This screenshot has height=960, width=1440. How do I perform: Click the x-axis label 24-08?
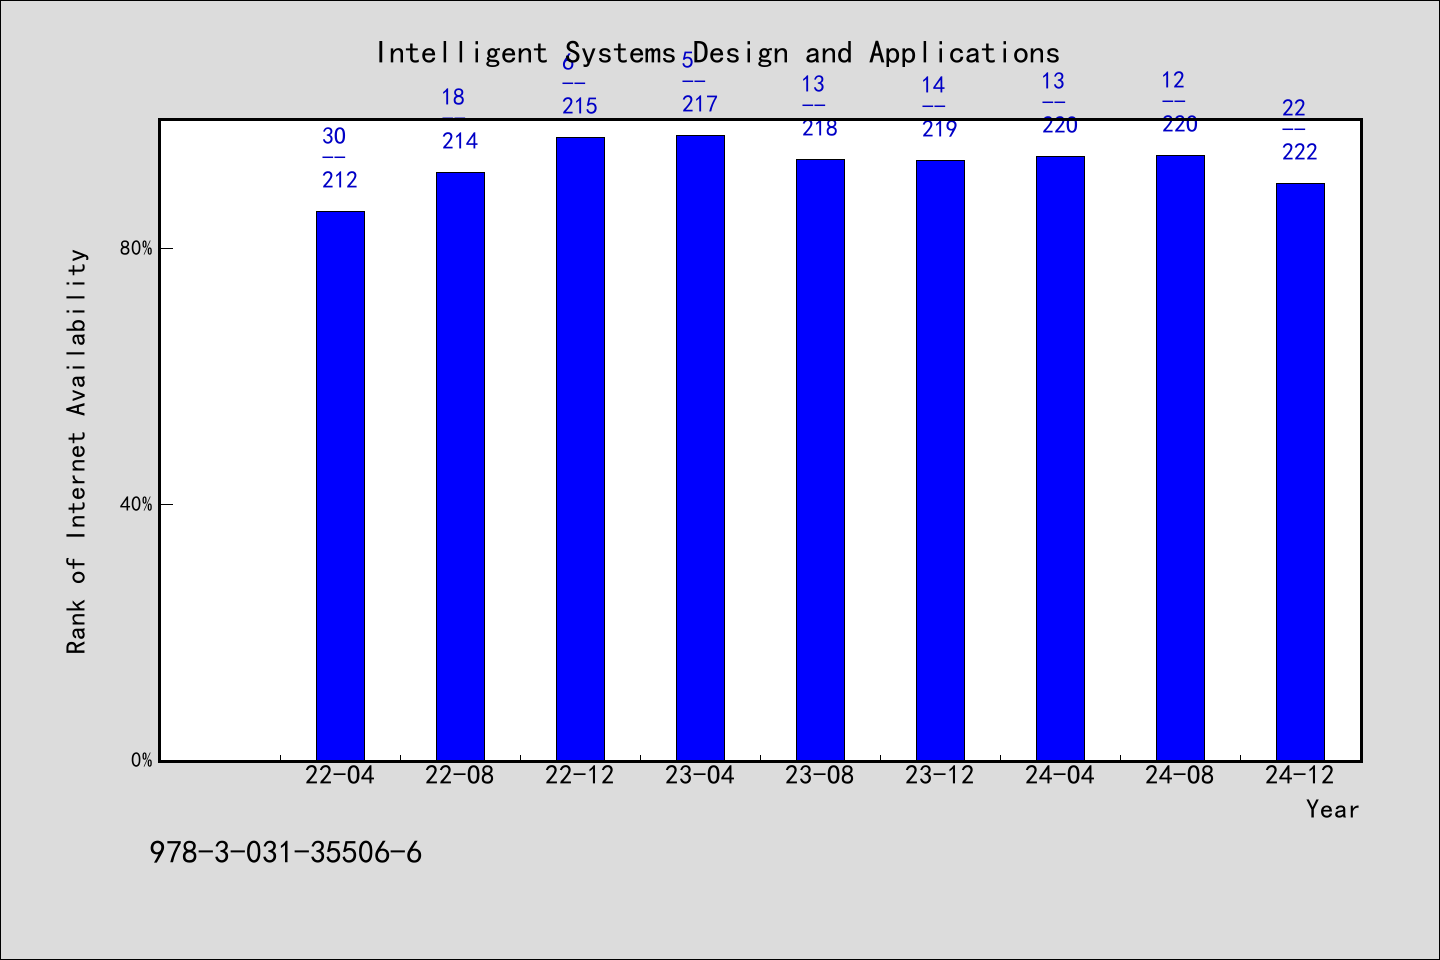(x=1180, y=775)
